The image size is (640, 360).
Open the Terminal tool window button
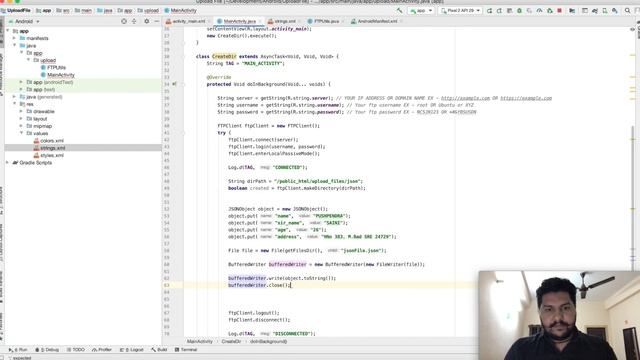coord(186,350)
